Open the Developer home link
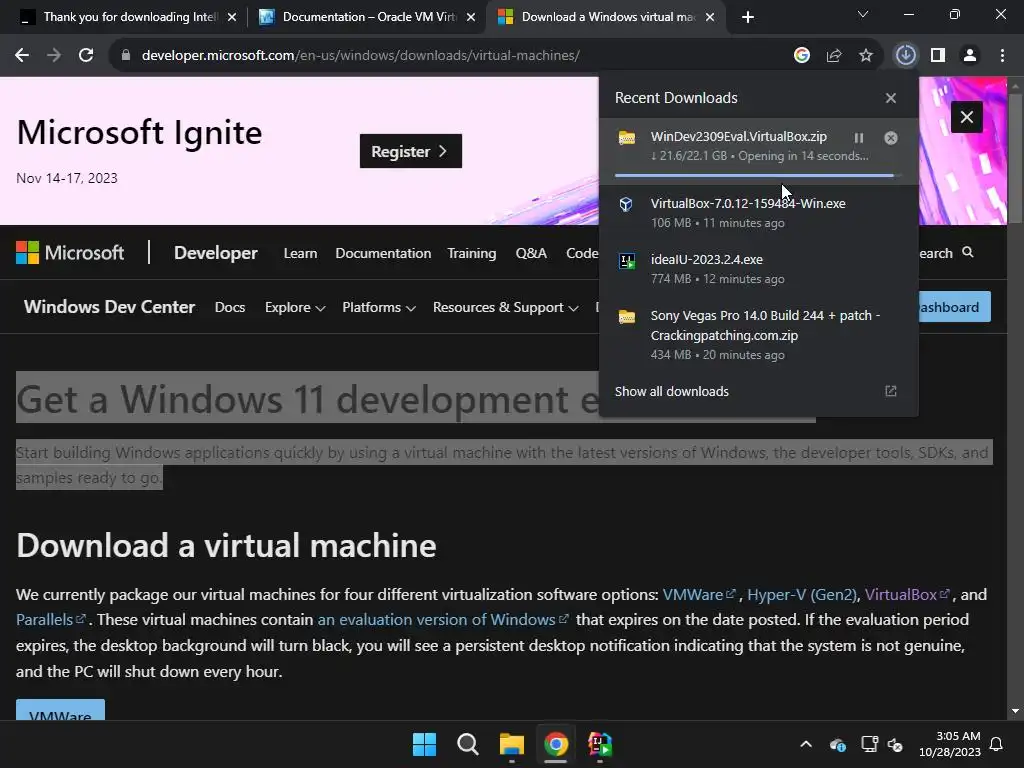Image resolution: width=1024 pixels, height=768 pixels. (x=216, y=253)
